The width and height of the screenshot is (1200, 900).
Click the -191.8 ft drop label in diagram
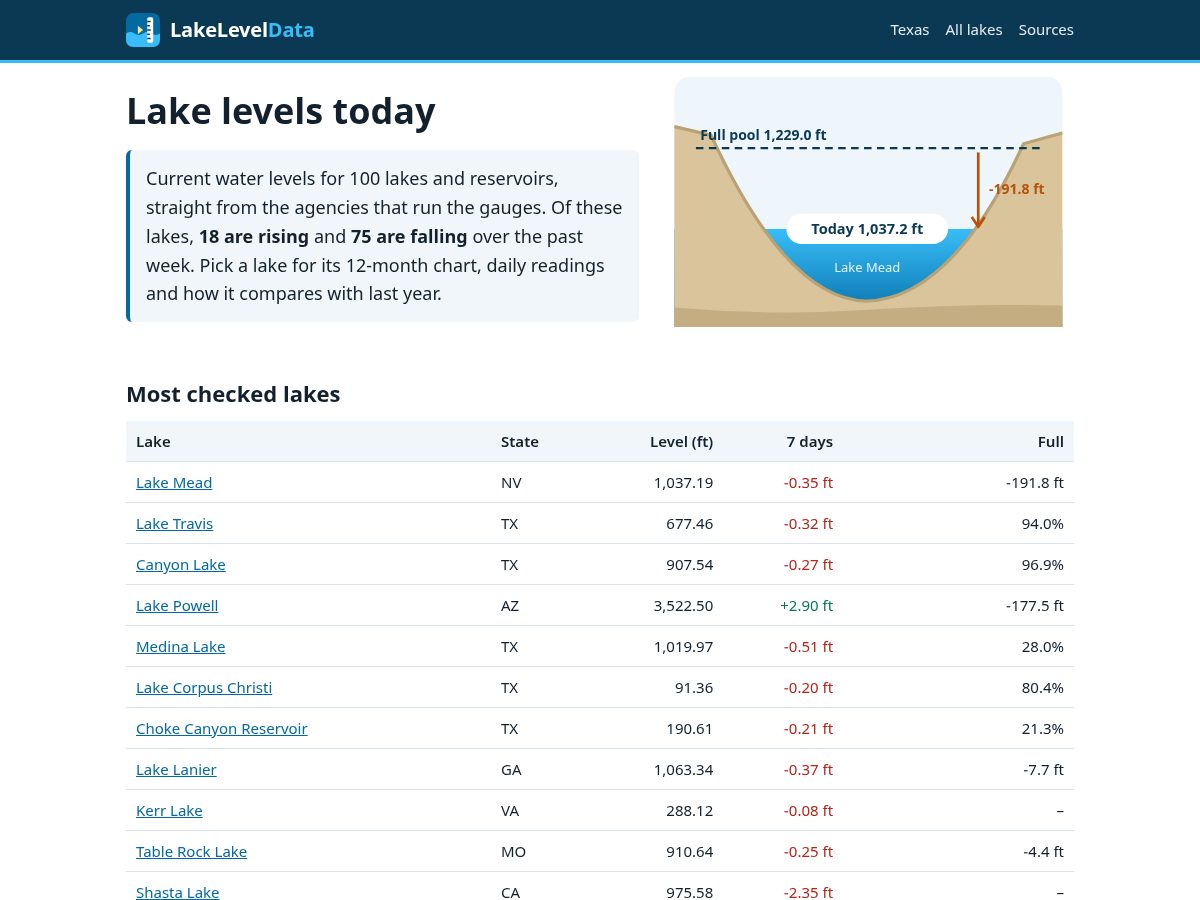1016,188
